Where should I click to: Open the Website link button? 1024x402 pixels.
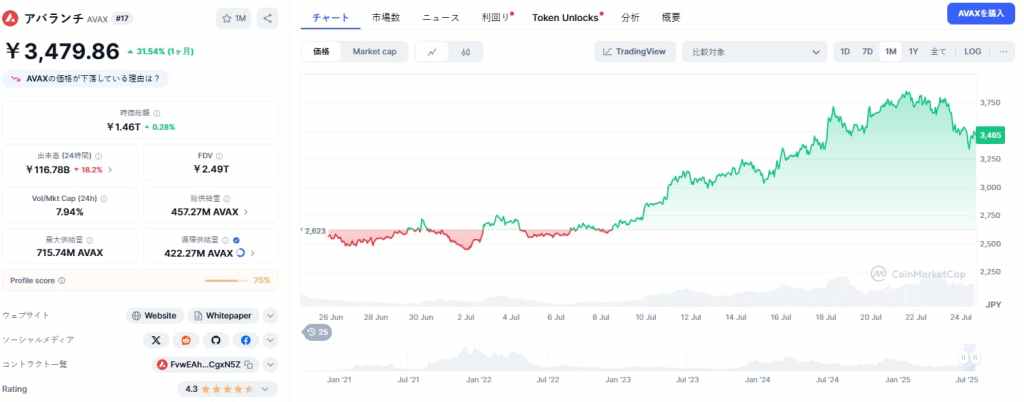pos(155,316)
